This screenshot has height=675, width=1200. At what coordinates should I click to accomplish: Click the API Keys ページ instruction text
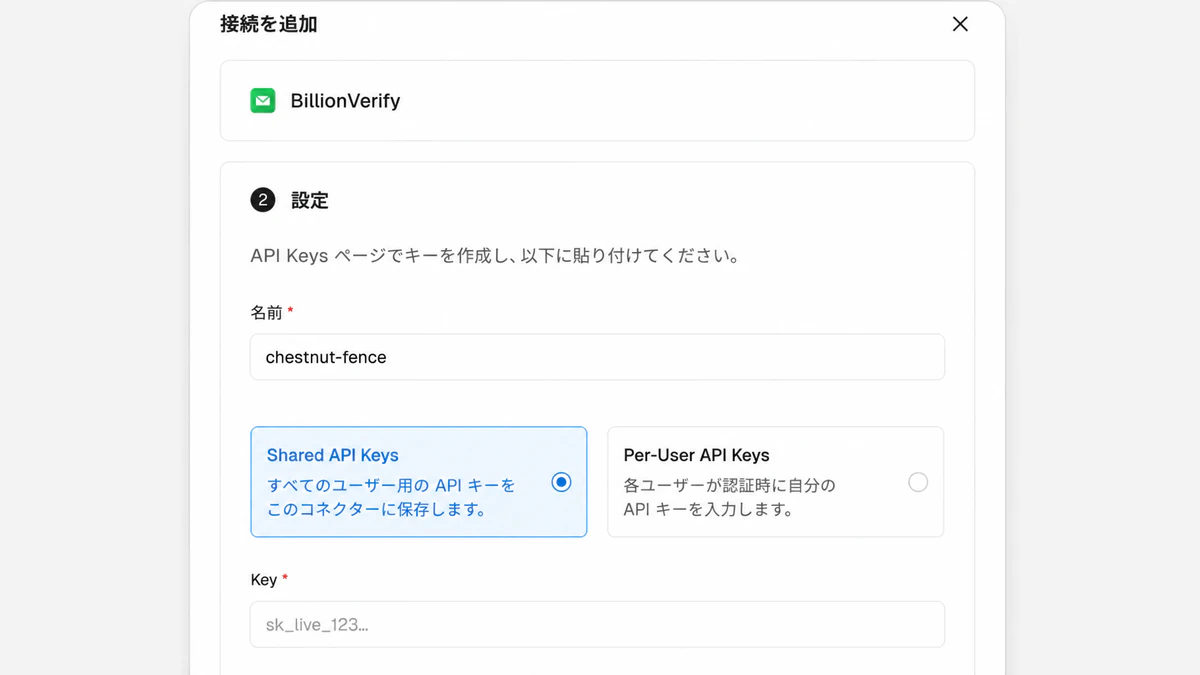[495, 256]
